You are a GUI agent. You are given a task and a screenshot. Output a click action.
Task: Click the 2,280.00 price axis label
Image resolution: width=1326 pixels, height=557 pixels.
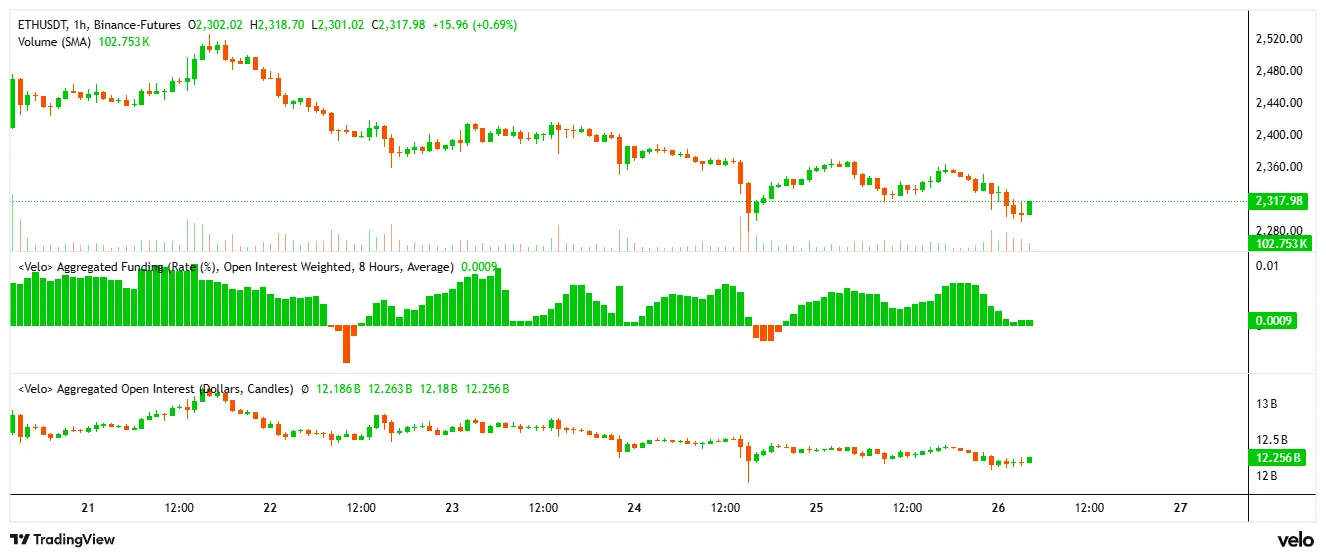click(x=1278, y=231)
